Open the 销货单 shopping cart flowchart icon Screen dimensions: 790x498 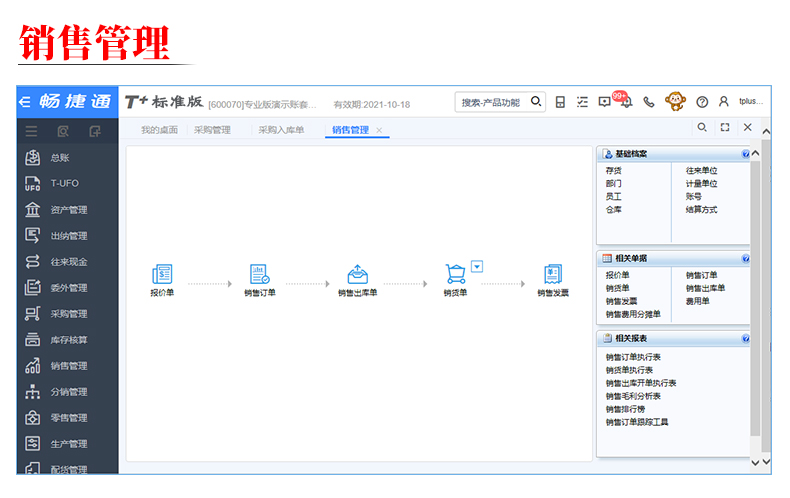(455, 274)
